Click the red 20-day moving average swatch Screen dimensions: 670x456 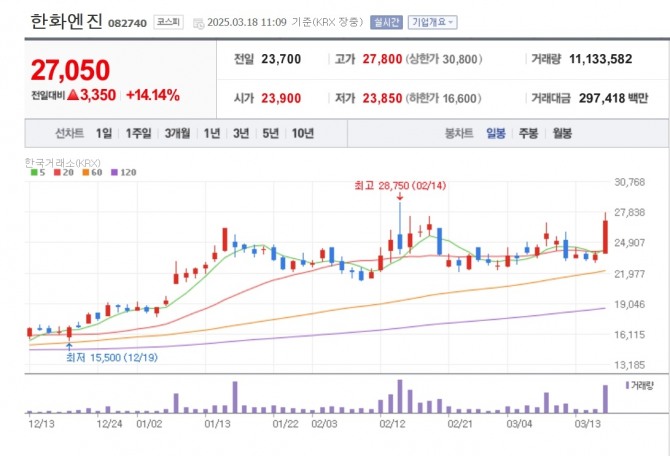(57, 172)
